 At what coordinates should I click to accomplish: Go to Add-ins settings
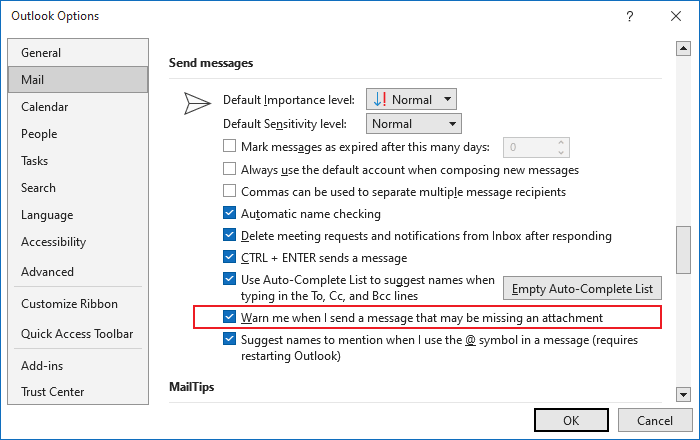[78, 365]
